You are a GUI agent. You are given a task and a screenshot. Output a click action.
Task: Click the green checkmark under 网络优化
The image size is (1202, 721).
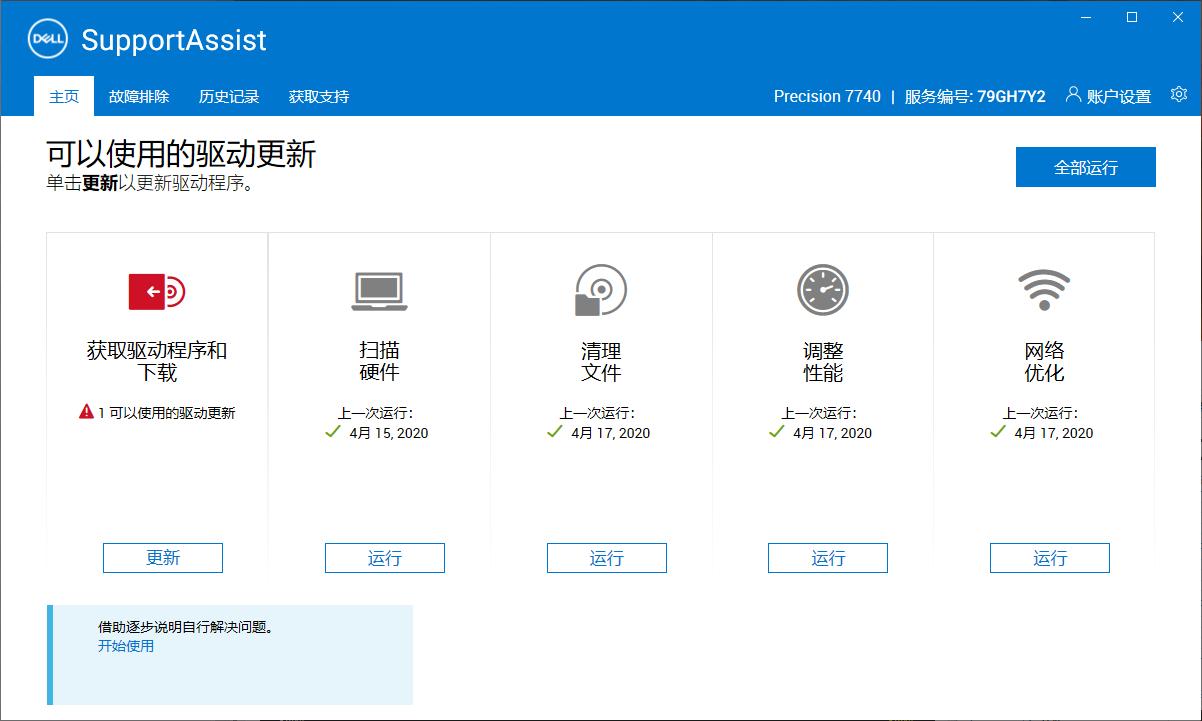click(997, 433)
